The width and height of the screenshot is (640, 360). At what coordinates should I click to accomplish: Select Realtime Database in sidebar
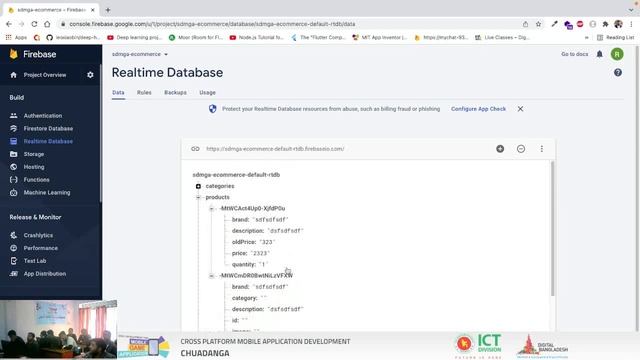pos(48,141)
